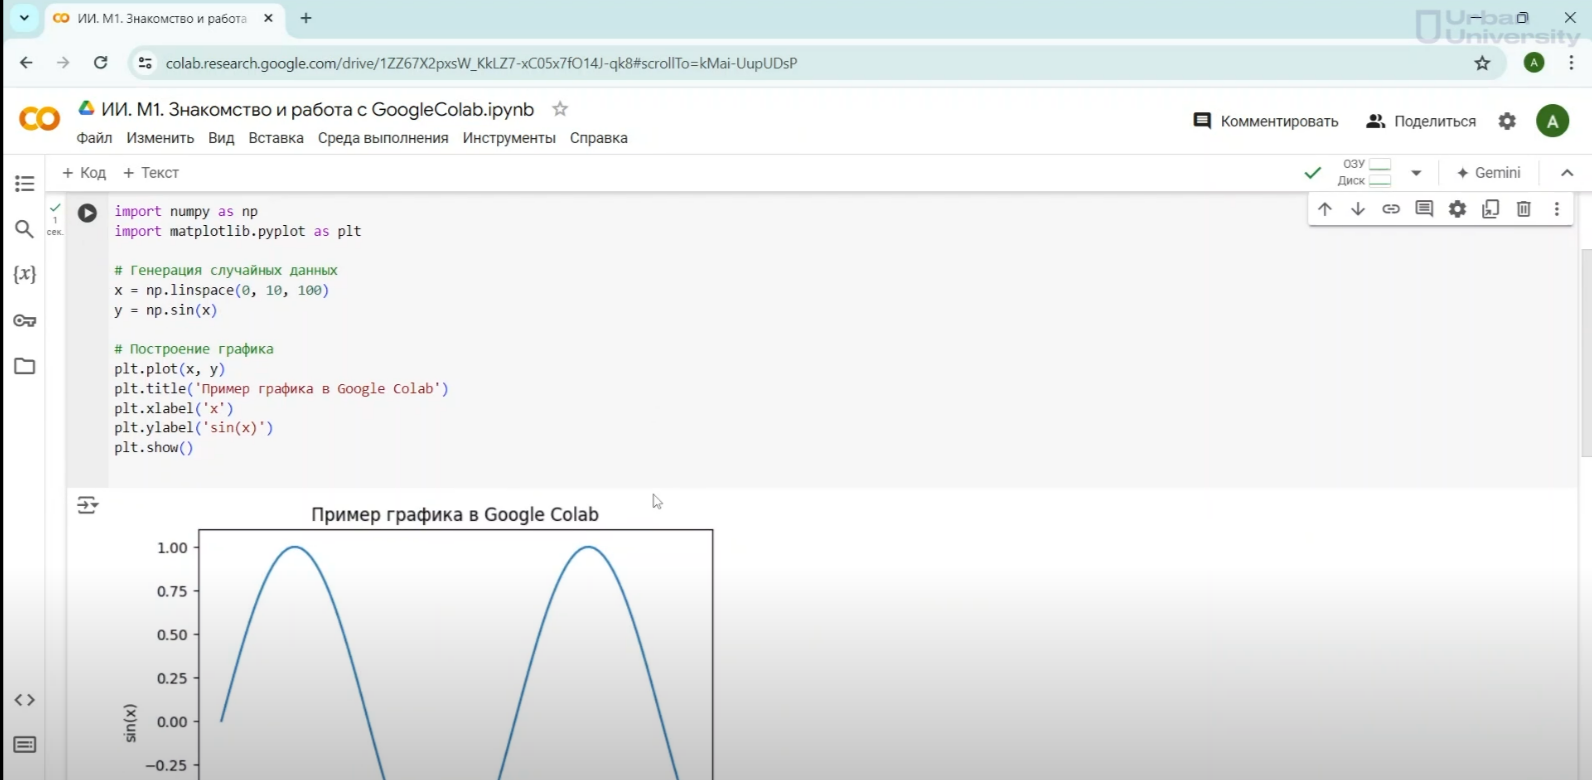Collapse the header with chevron up
The image size is (1592, 780).
tap(1567, 173)
